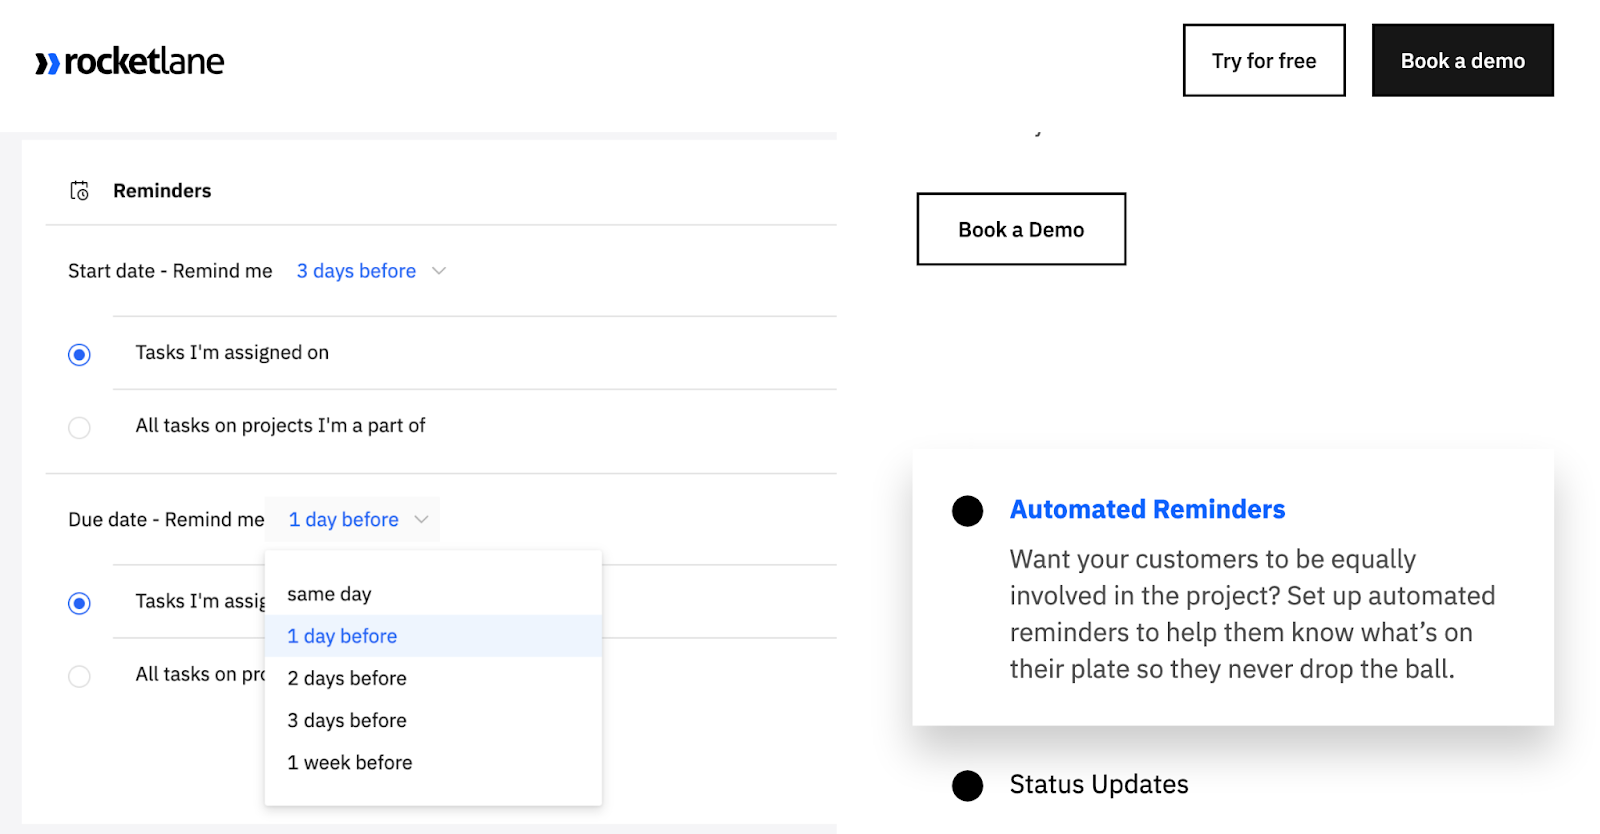Select start date 'Tasks I'm assigned on' radio
The width and height of the screenshot is (1600, 834).
[79, 355]
